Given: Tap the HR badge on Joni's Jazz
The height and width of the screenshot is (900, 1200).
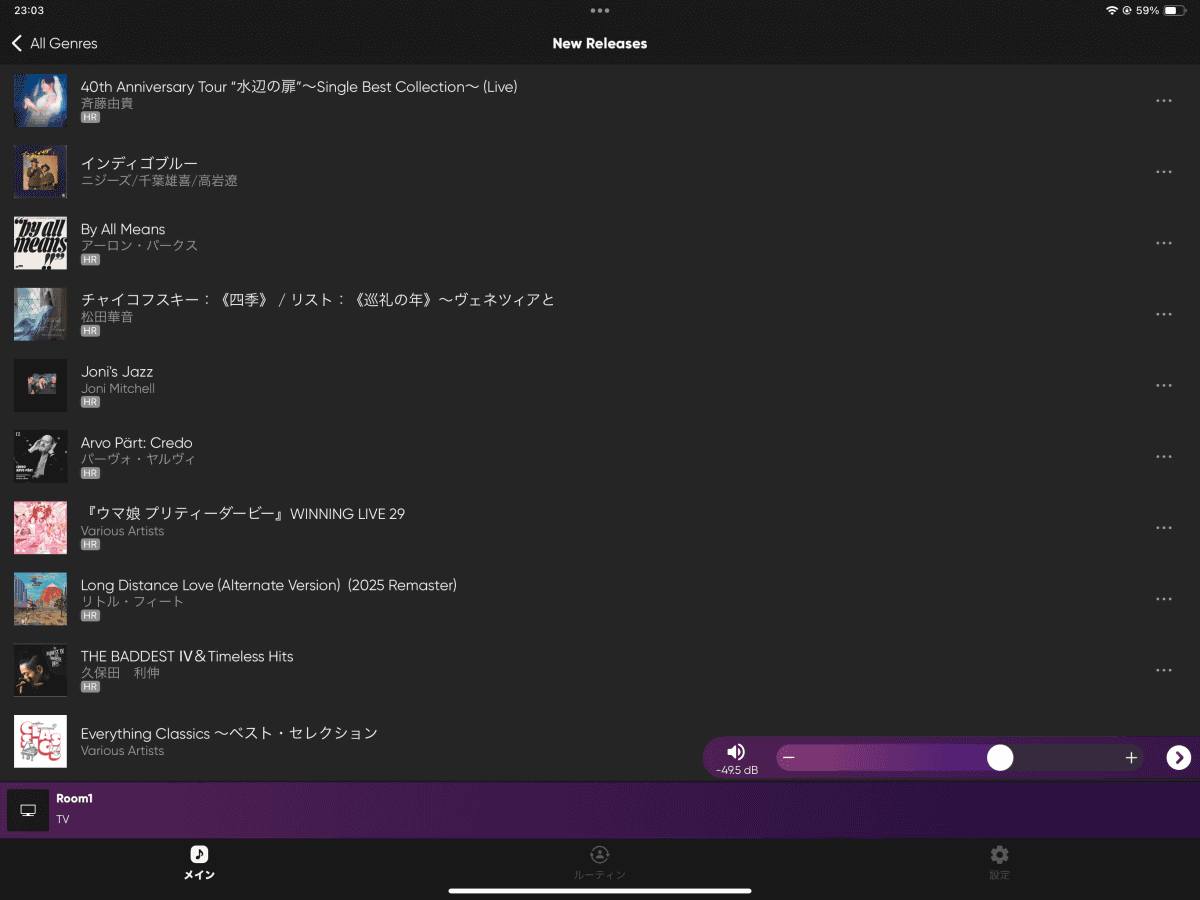Looking at the screenshot, I should click(x=90, y=402).
